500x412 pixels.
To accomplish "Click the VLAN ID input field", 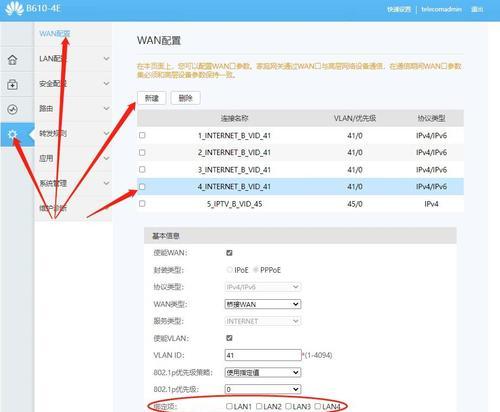I will 263,355.
